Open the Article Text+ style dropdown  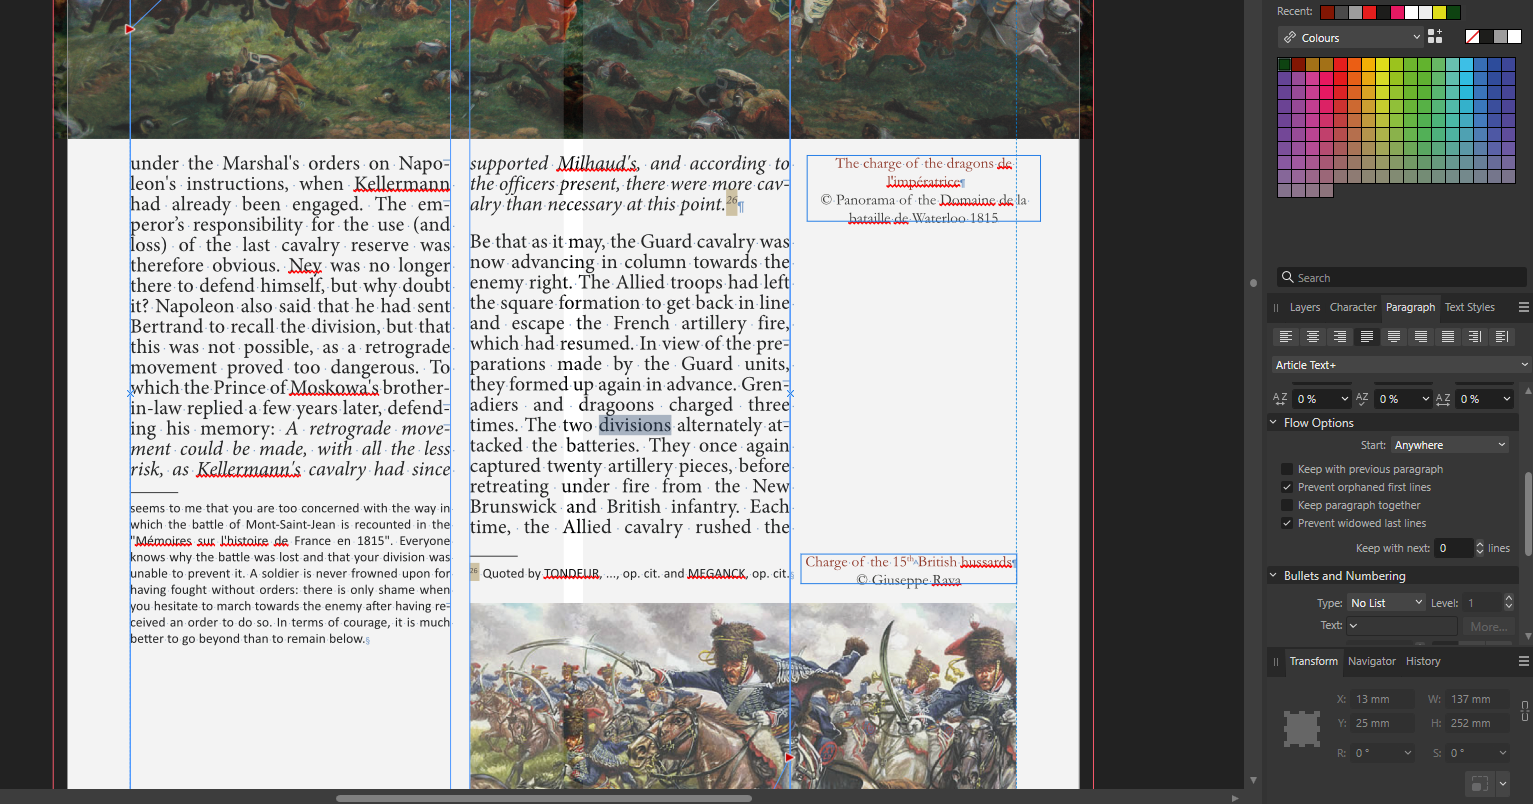[1400, 365]
